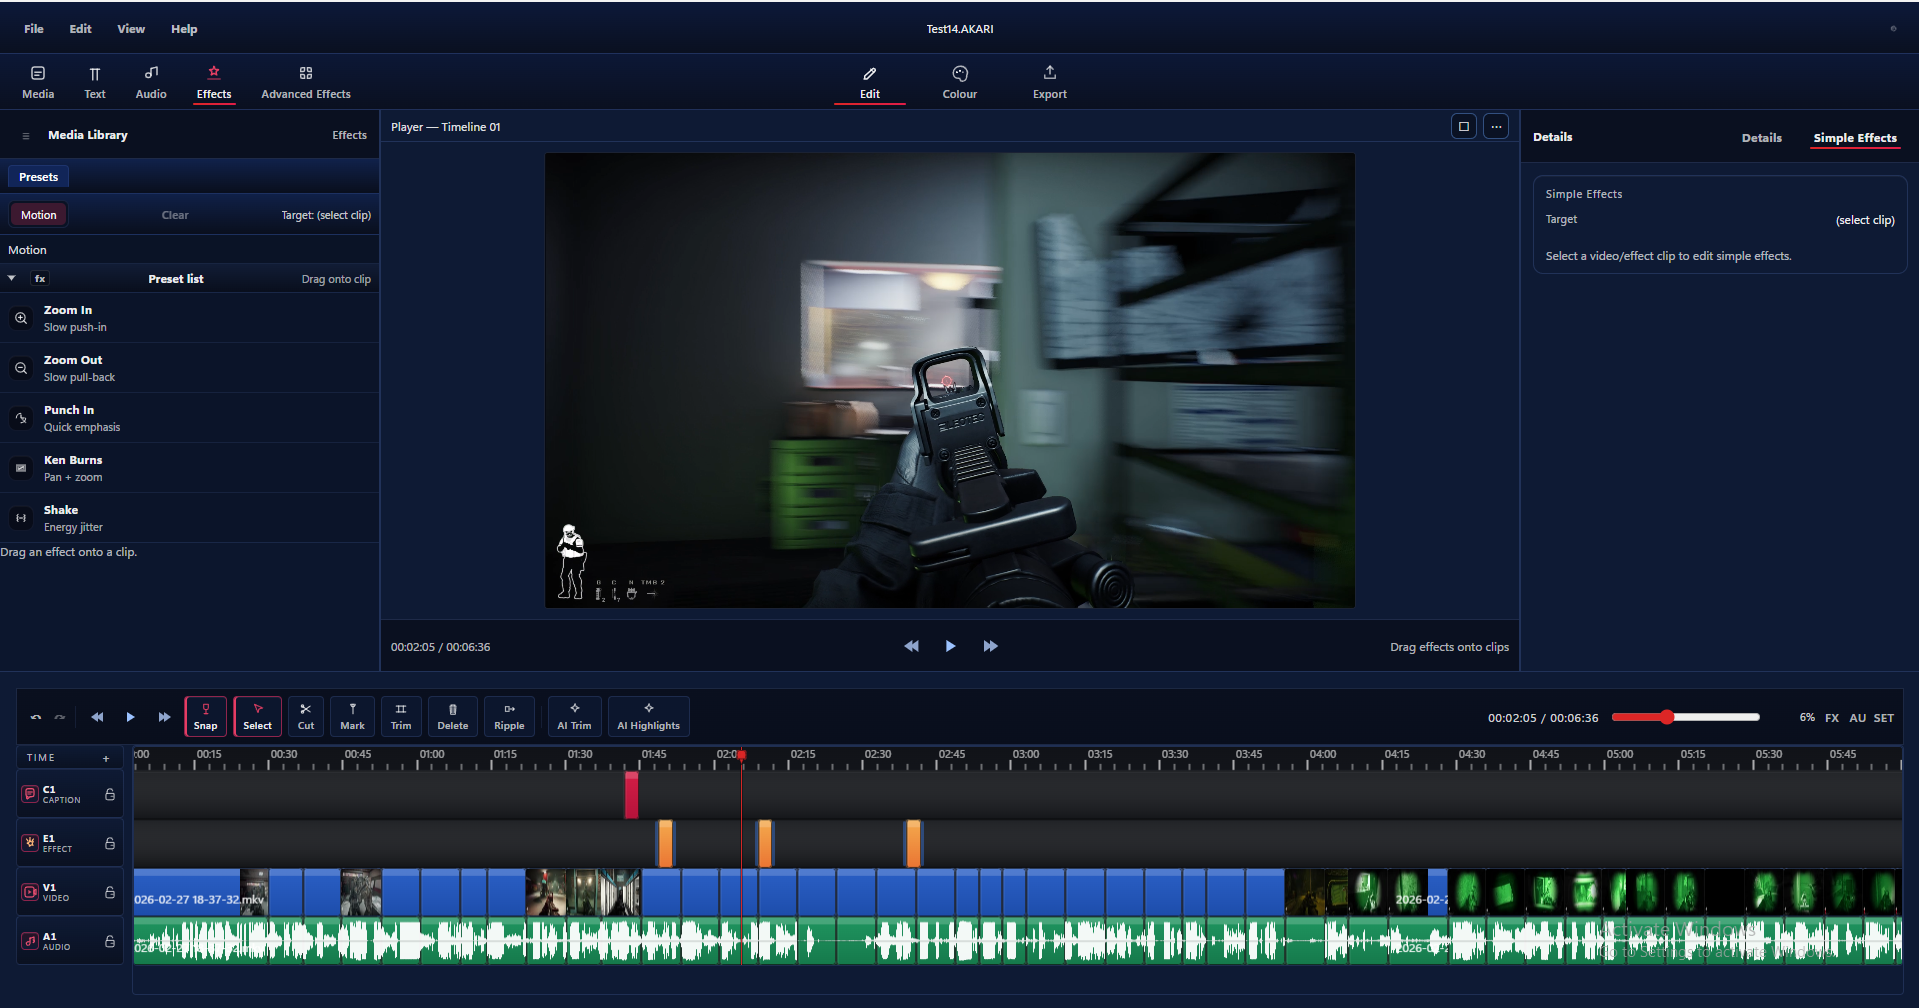
Task: Toggle Snap mode in the timeline toolbar
Action: click(205, 716)
